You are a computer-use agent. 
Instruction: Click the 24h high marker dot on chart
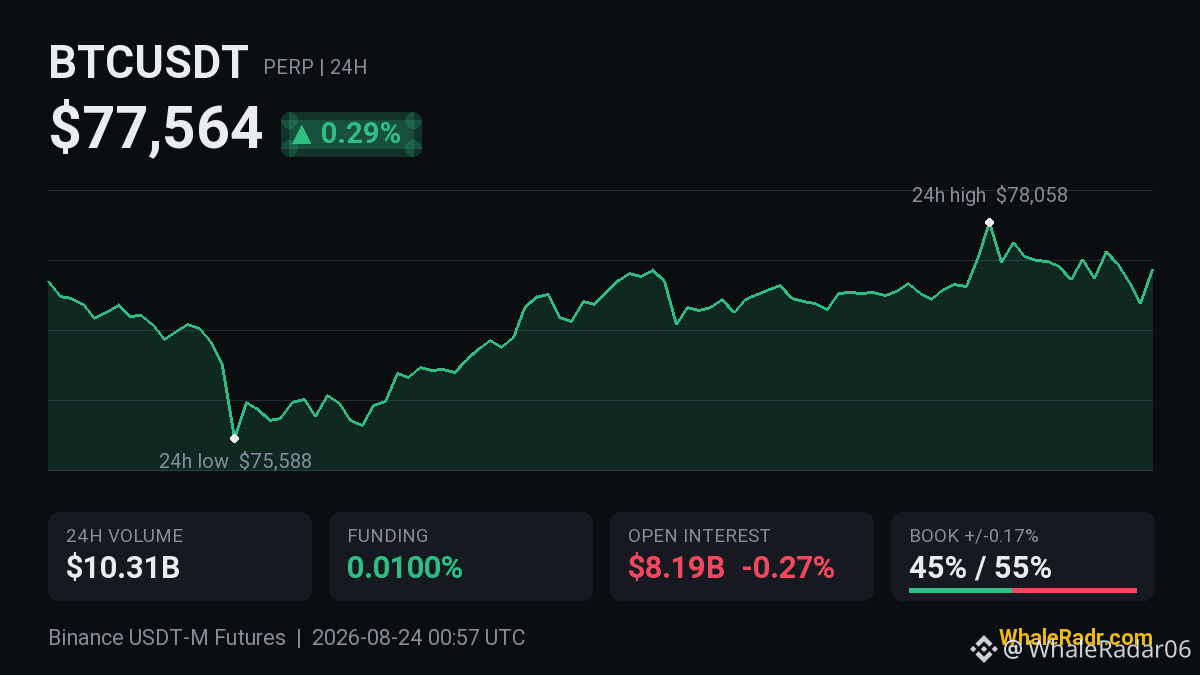coord(989,222)
